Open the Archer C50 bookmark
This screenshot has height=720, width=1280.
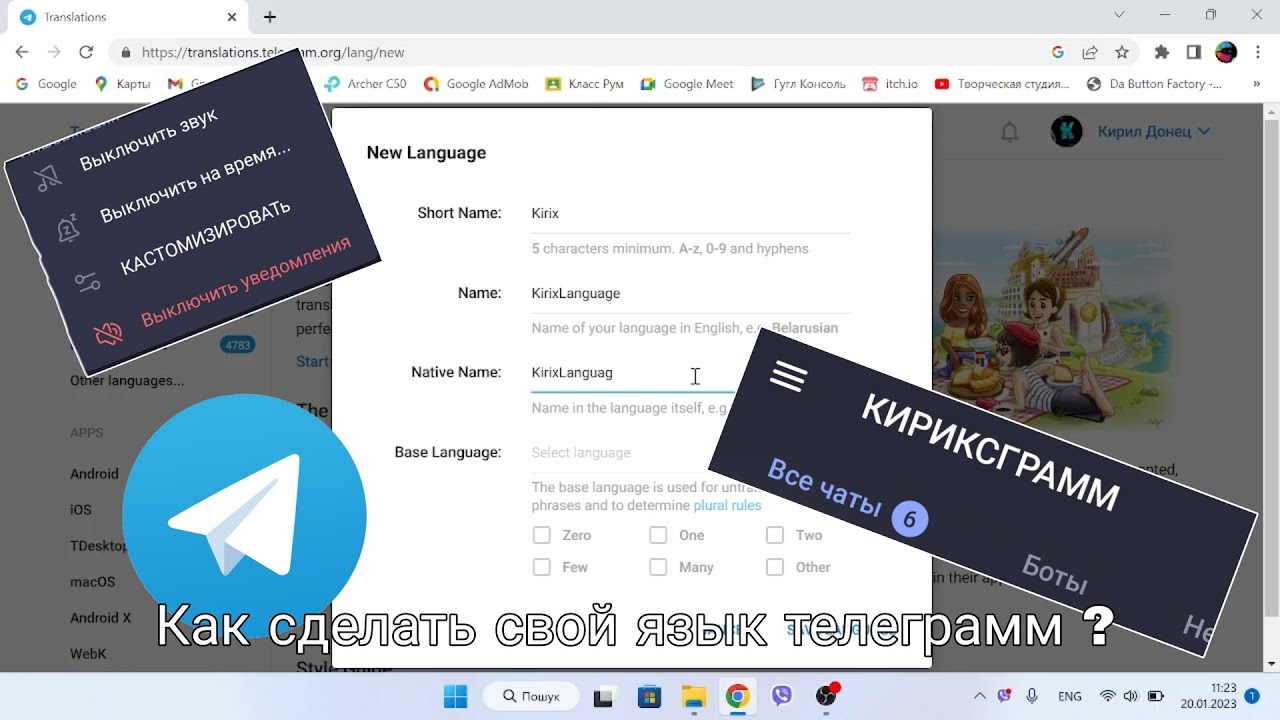366,84
